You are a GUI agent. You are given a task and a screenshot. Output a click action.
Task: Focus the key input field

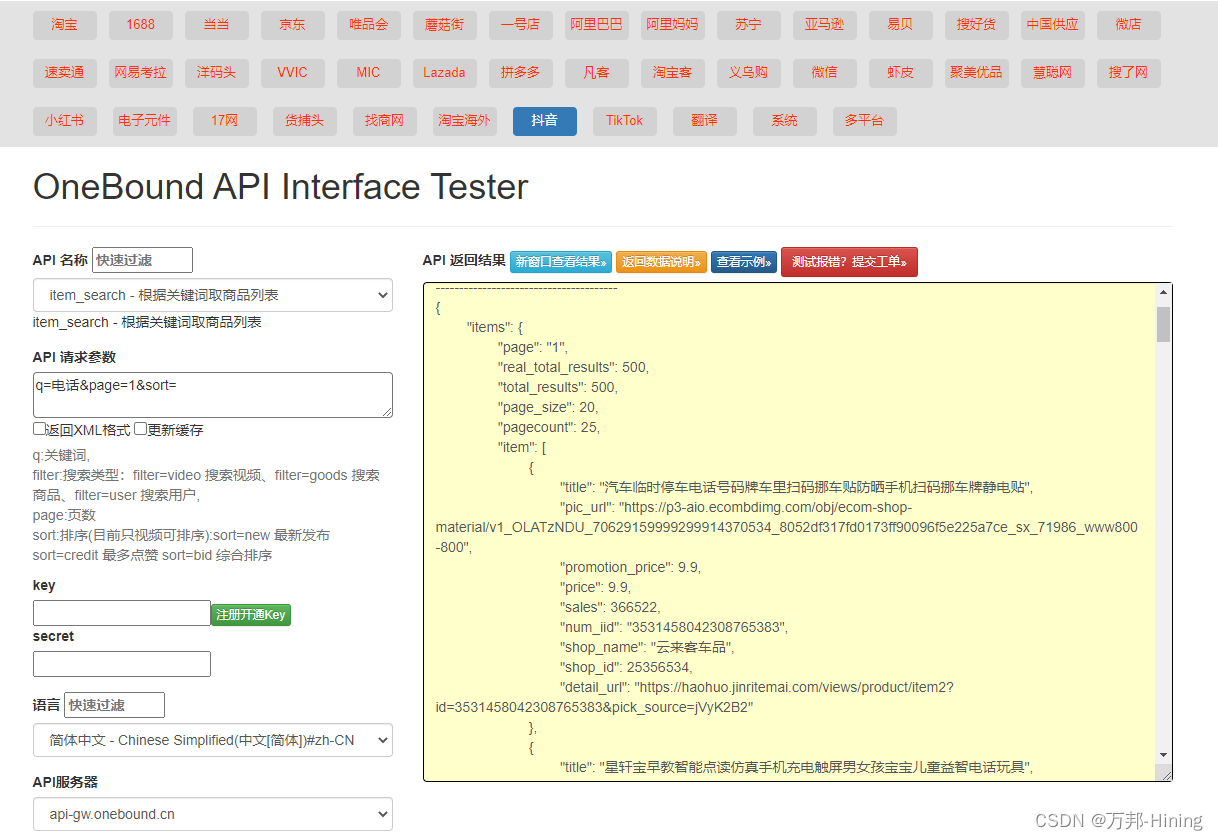[122, 613]
